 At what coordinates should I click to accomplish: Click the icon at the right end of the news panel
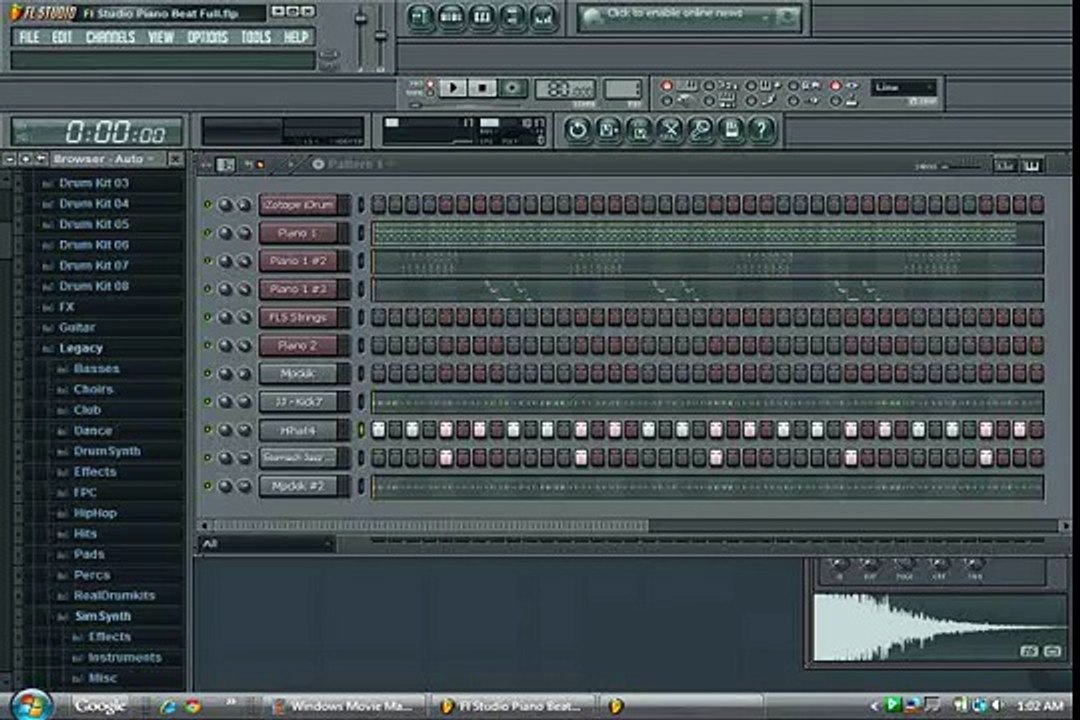click(x=786, y=17)
